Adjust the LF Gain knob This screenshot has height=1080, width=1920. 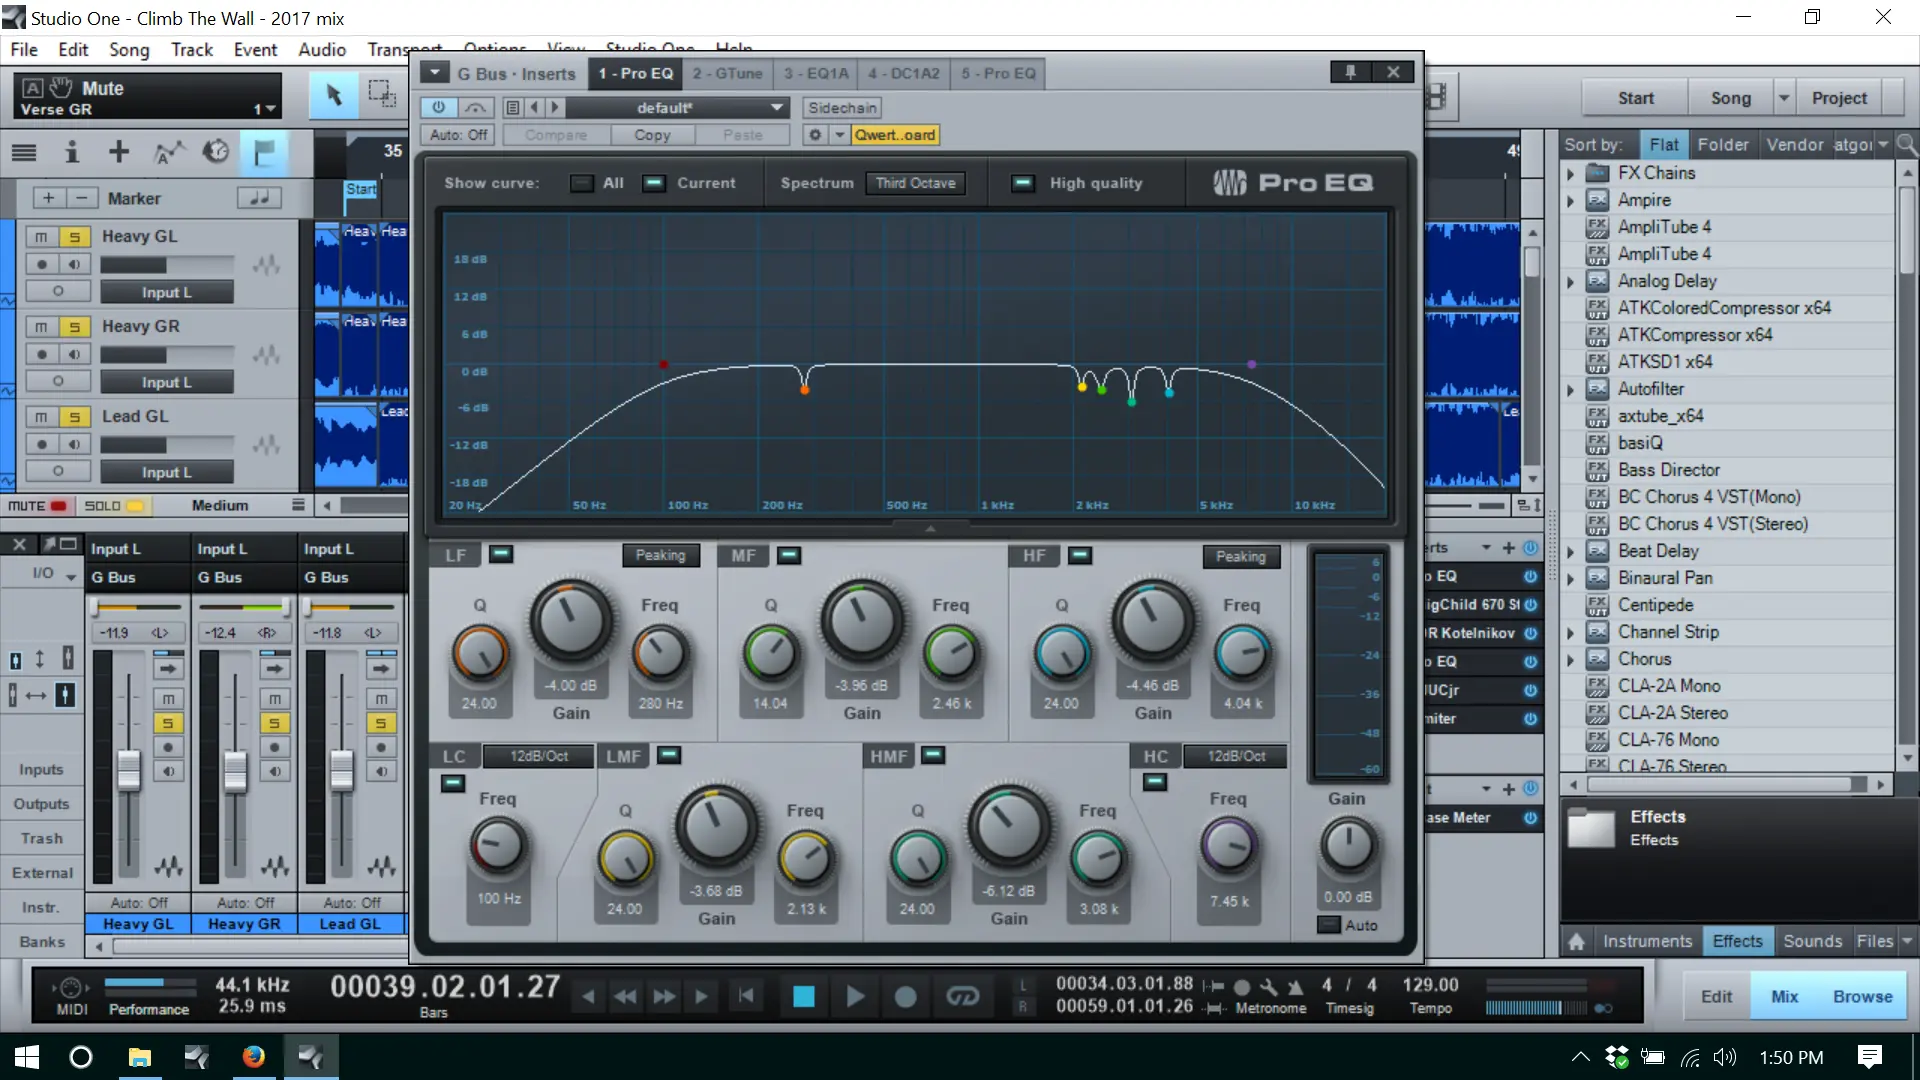571,621
